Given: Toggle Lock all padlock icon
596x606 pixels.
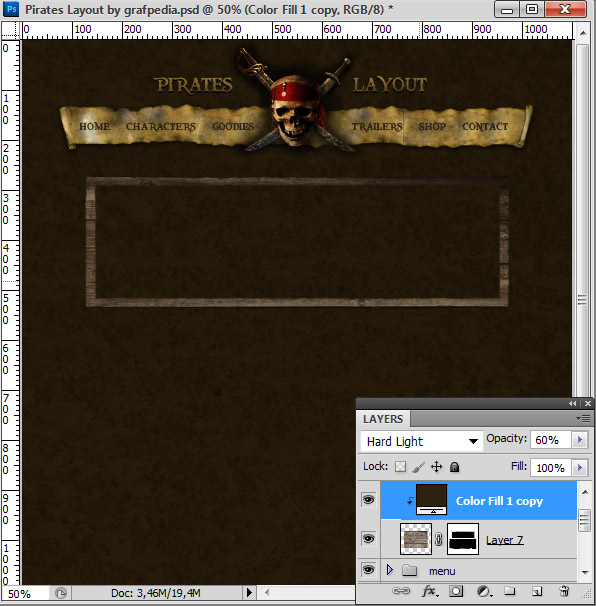Looking at the screenshot, I should tap(455, 467).
